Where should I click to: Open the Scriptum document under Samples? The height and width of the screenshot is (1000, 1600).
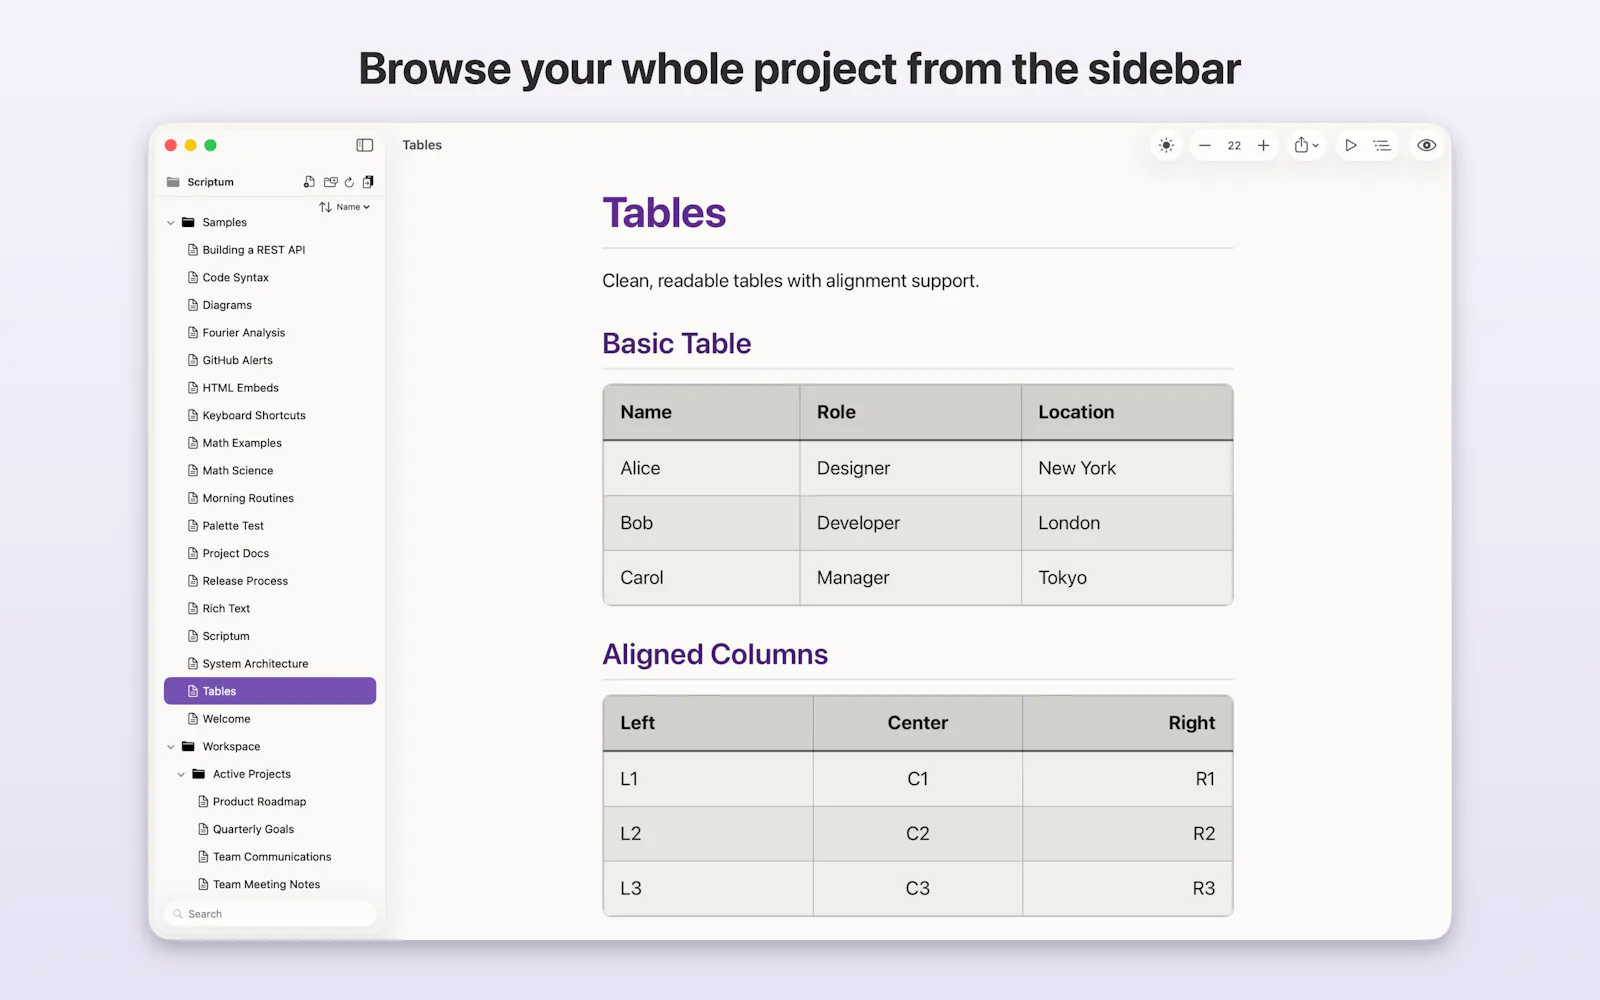tap(270, 636)
